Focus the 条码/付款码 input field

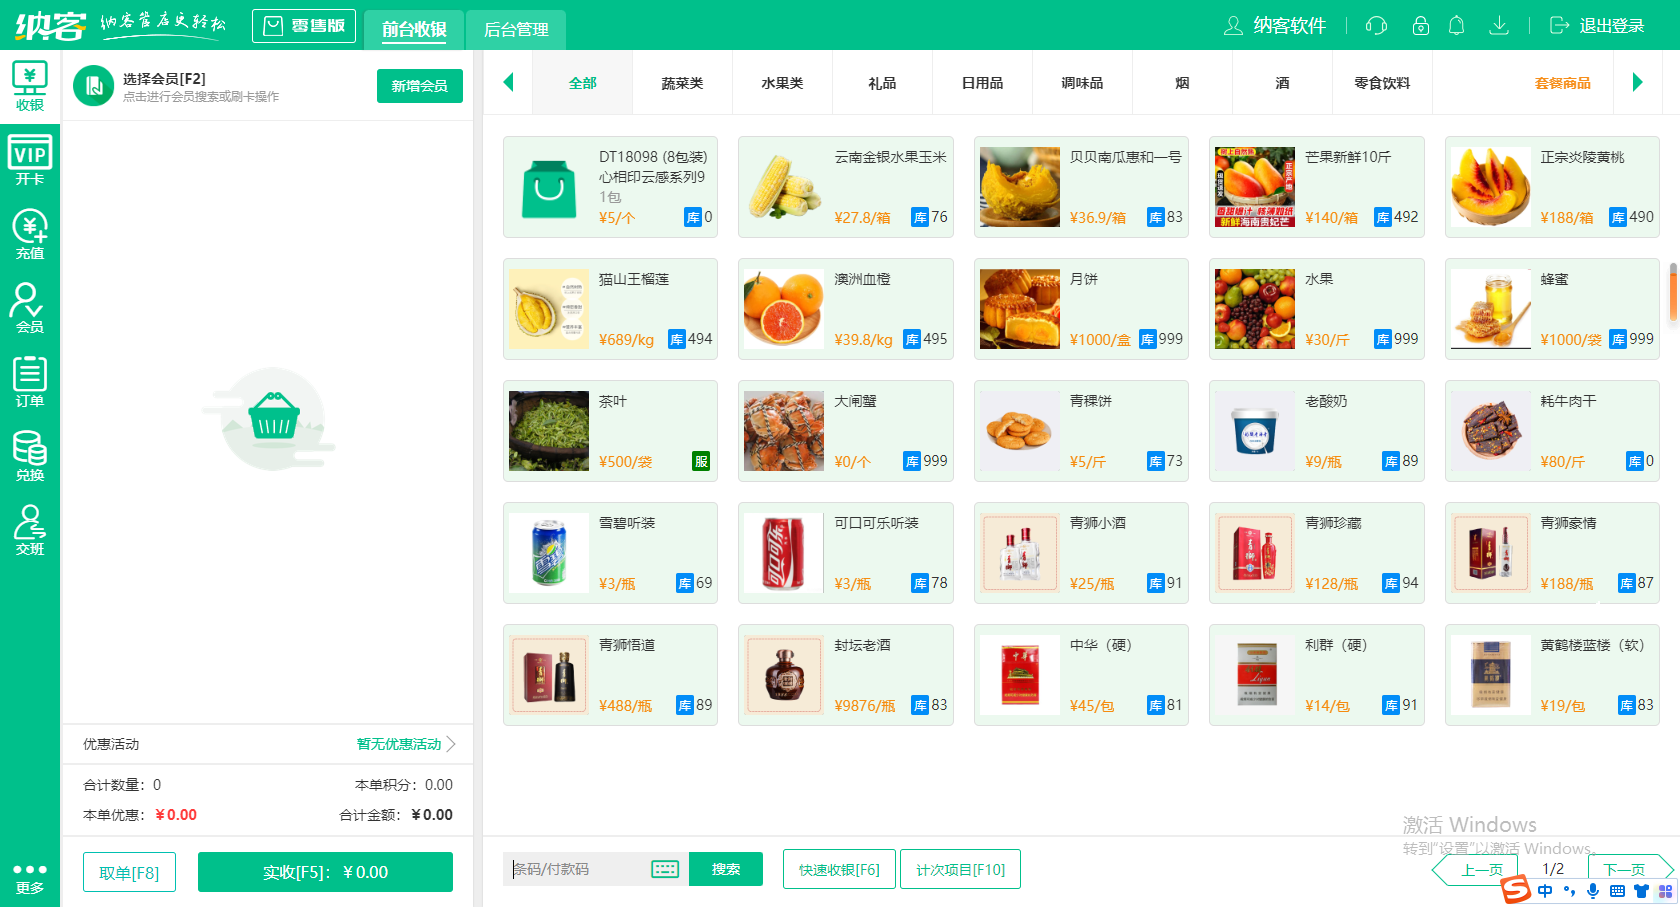(578, 869)
